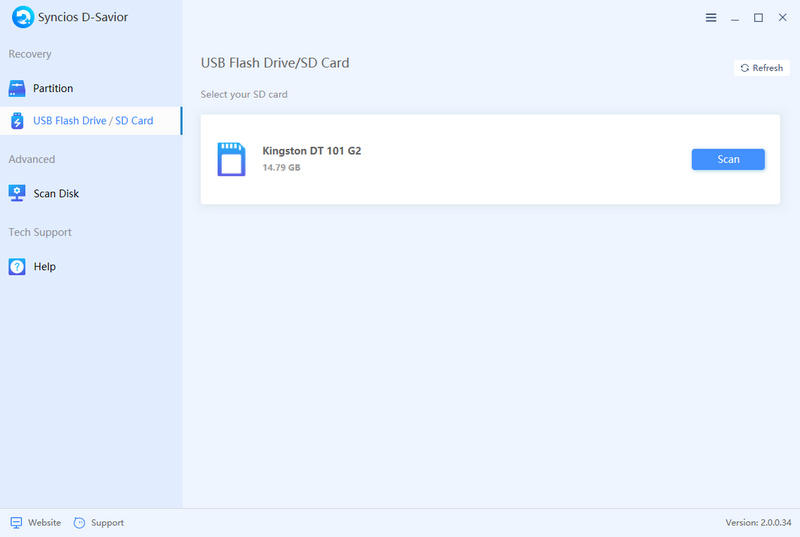
Task: Select the USB Flash Drive / SD Card label
Action: pyautogui.click(x=93, y=121)
